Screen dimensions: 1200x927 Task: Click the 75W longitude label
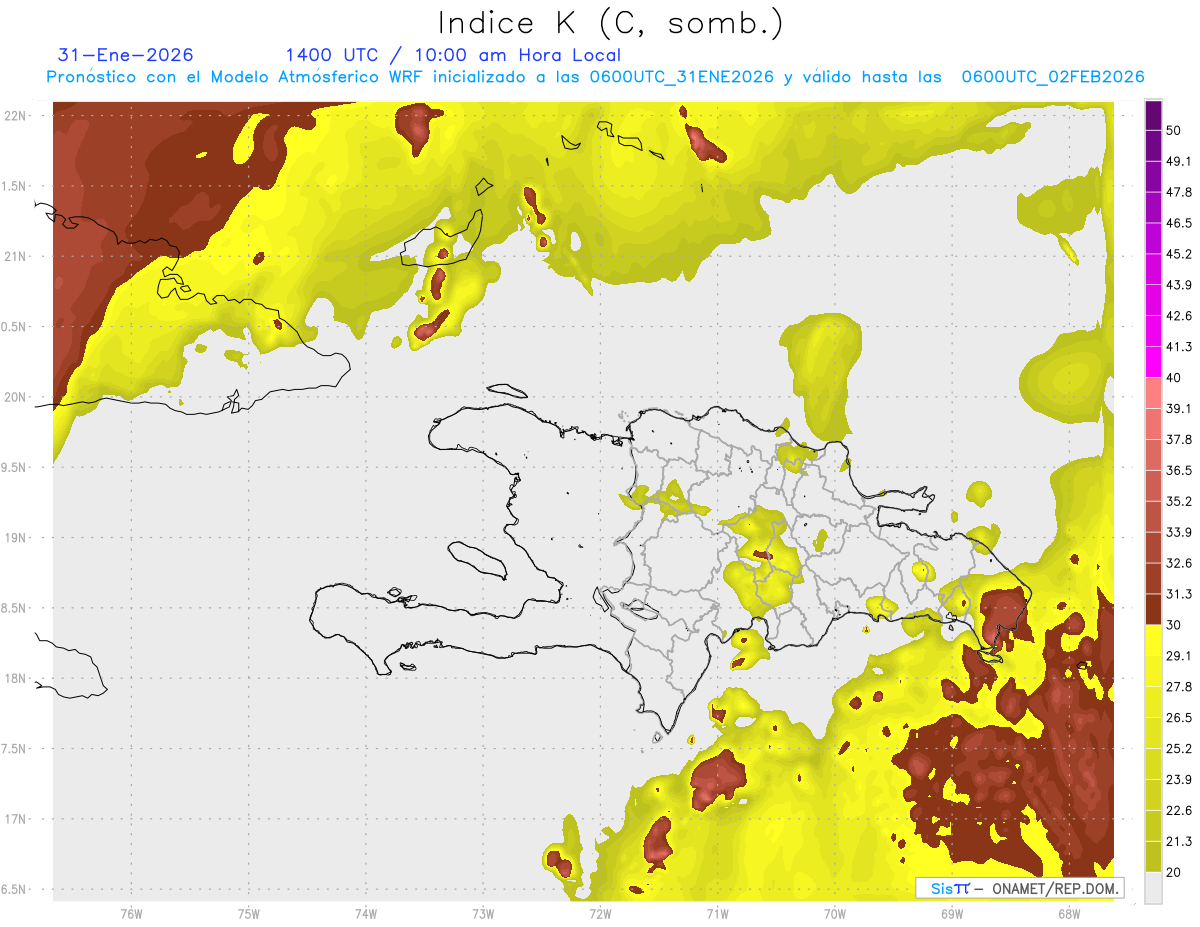point(248,913)
